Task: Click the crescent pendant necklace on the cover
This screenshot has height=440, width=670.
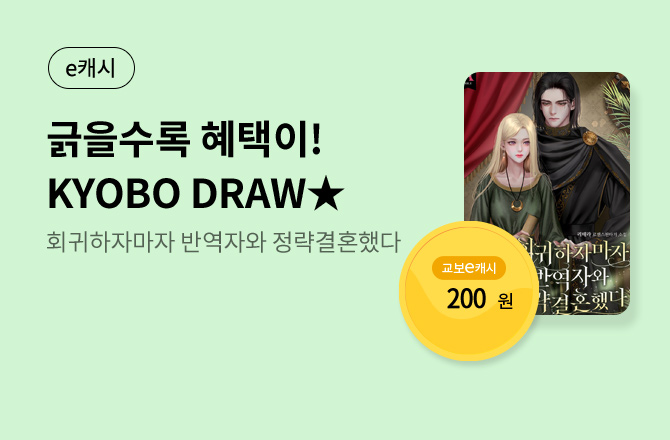Action: (517, 206)
